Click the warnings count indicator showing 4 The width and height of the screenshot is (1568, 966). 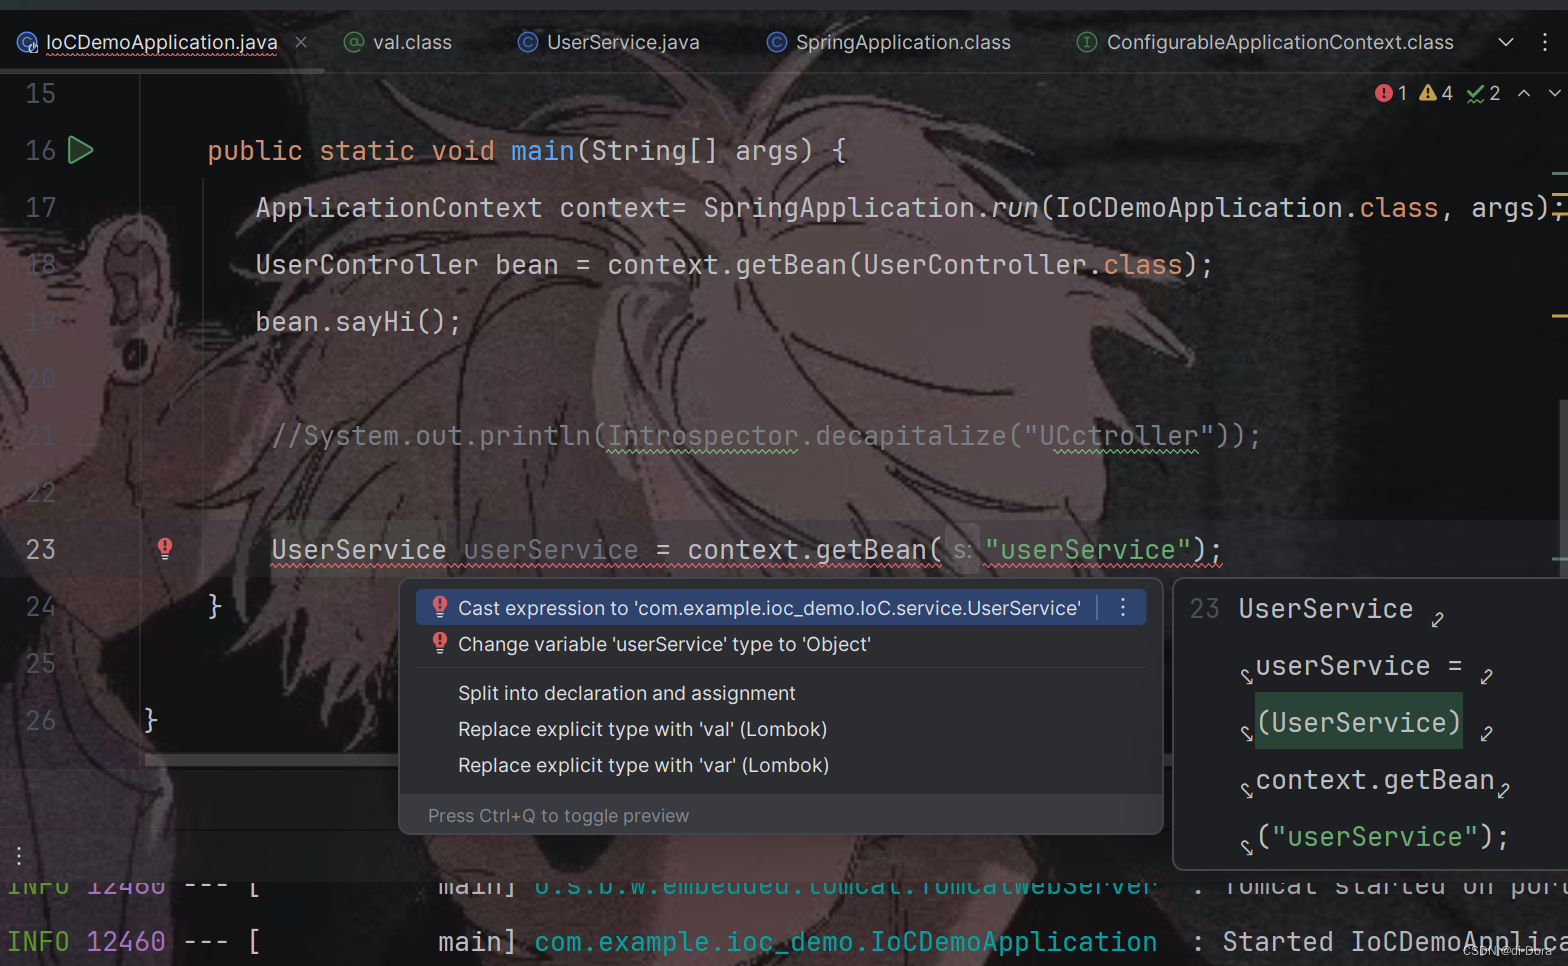click(x=1436, y=93)
